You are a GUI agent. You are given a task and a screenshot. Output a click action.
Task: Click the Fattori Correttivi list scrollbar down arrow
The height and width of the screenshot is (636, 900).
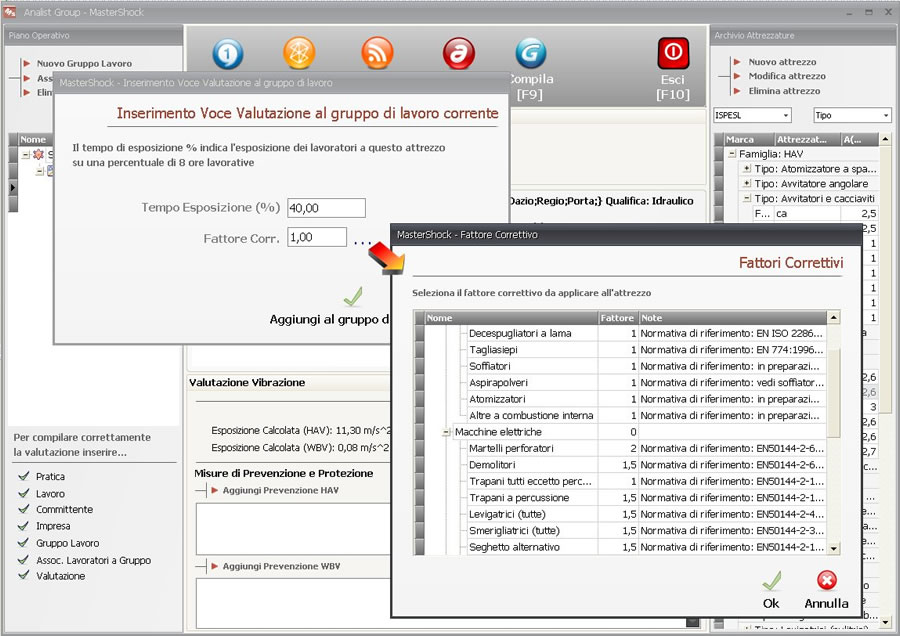tap(834, 548)
